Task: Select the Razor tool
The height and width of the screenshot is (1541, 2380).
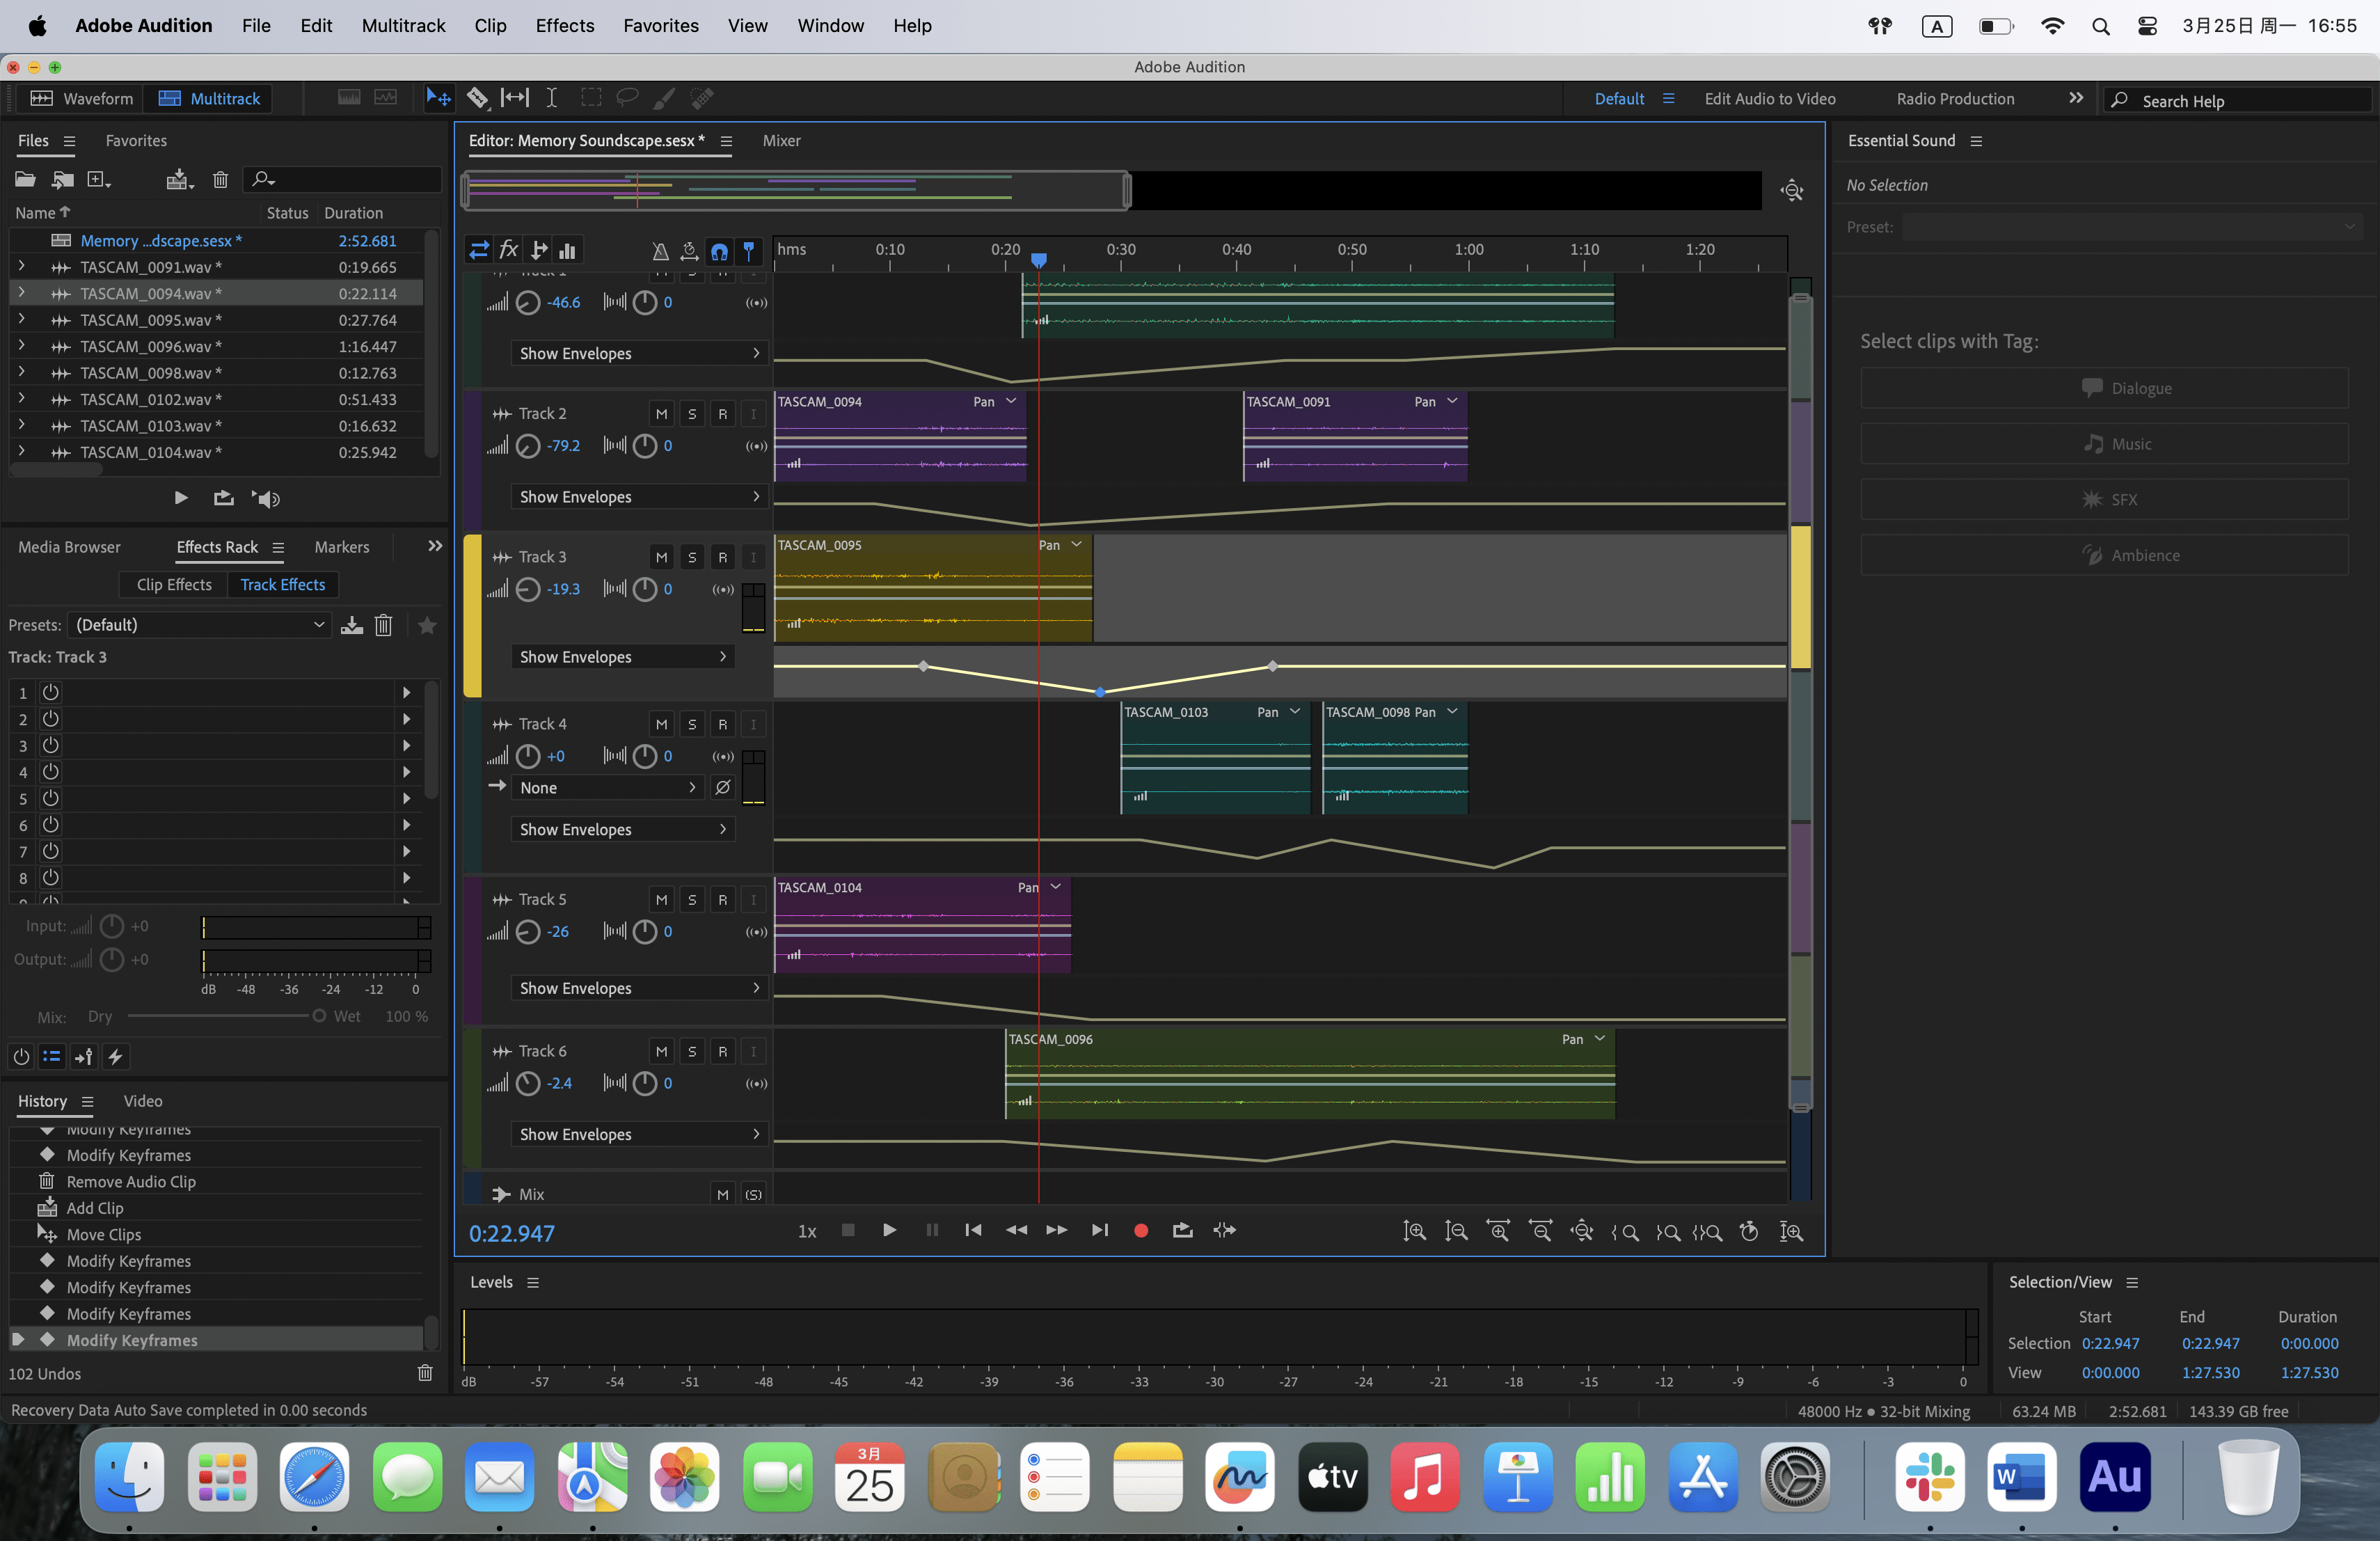Action: tap(478, 98)
